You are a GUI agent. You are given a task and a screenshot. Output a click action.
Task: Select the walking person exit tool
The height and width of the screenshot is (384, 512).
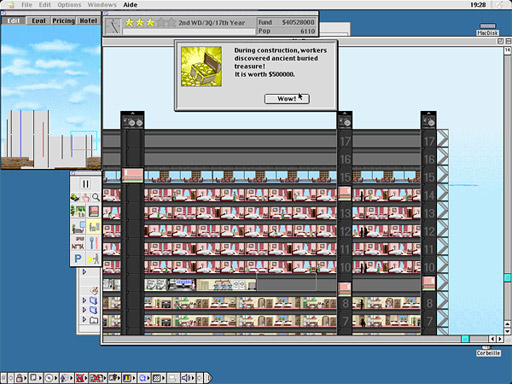coord(94,258)
